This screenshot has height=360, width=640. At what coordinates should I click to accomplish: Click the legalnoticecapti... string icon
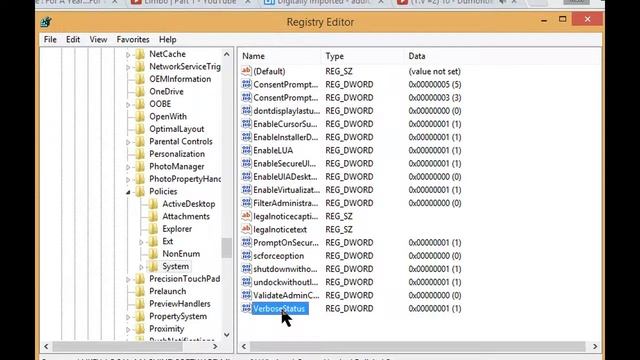(x=246, y=216)
